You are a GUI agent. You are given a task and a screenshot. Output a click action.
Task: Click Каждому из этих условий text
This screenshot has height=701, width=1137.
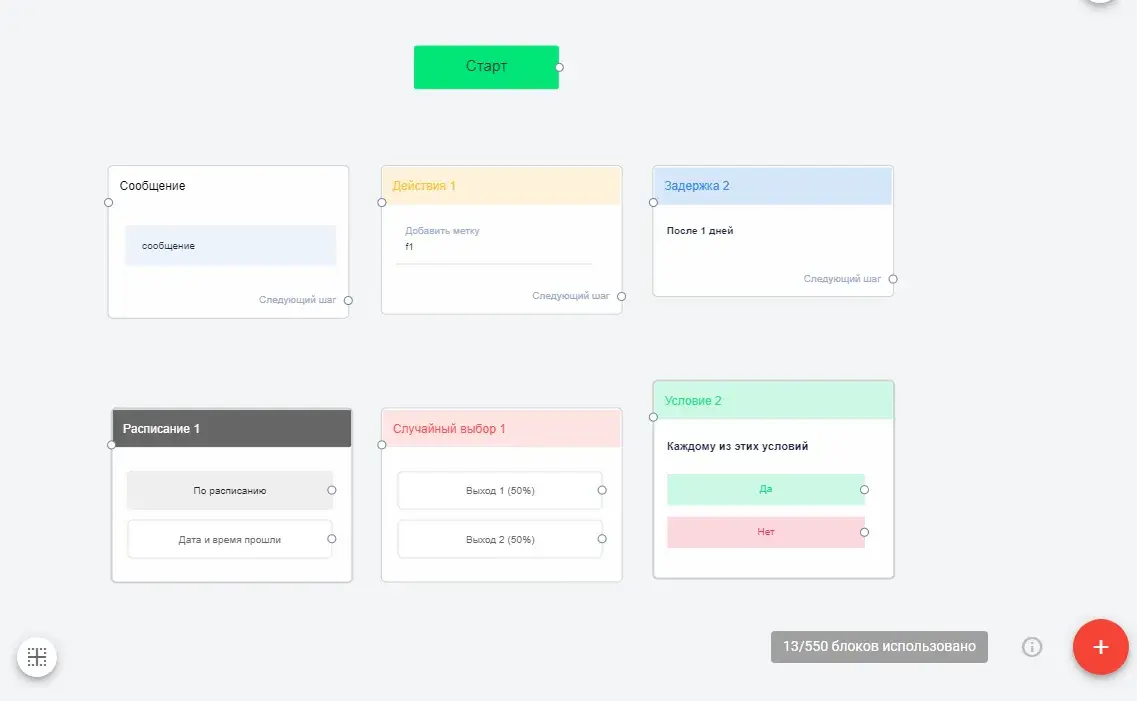(737, 447)
